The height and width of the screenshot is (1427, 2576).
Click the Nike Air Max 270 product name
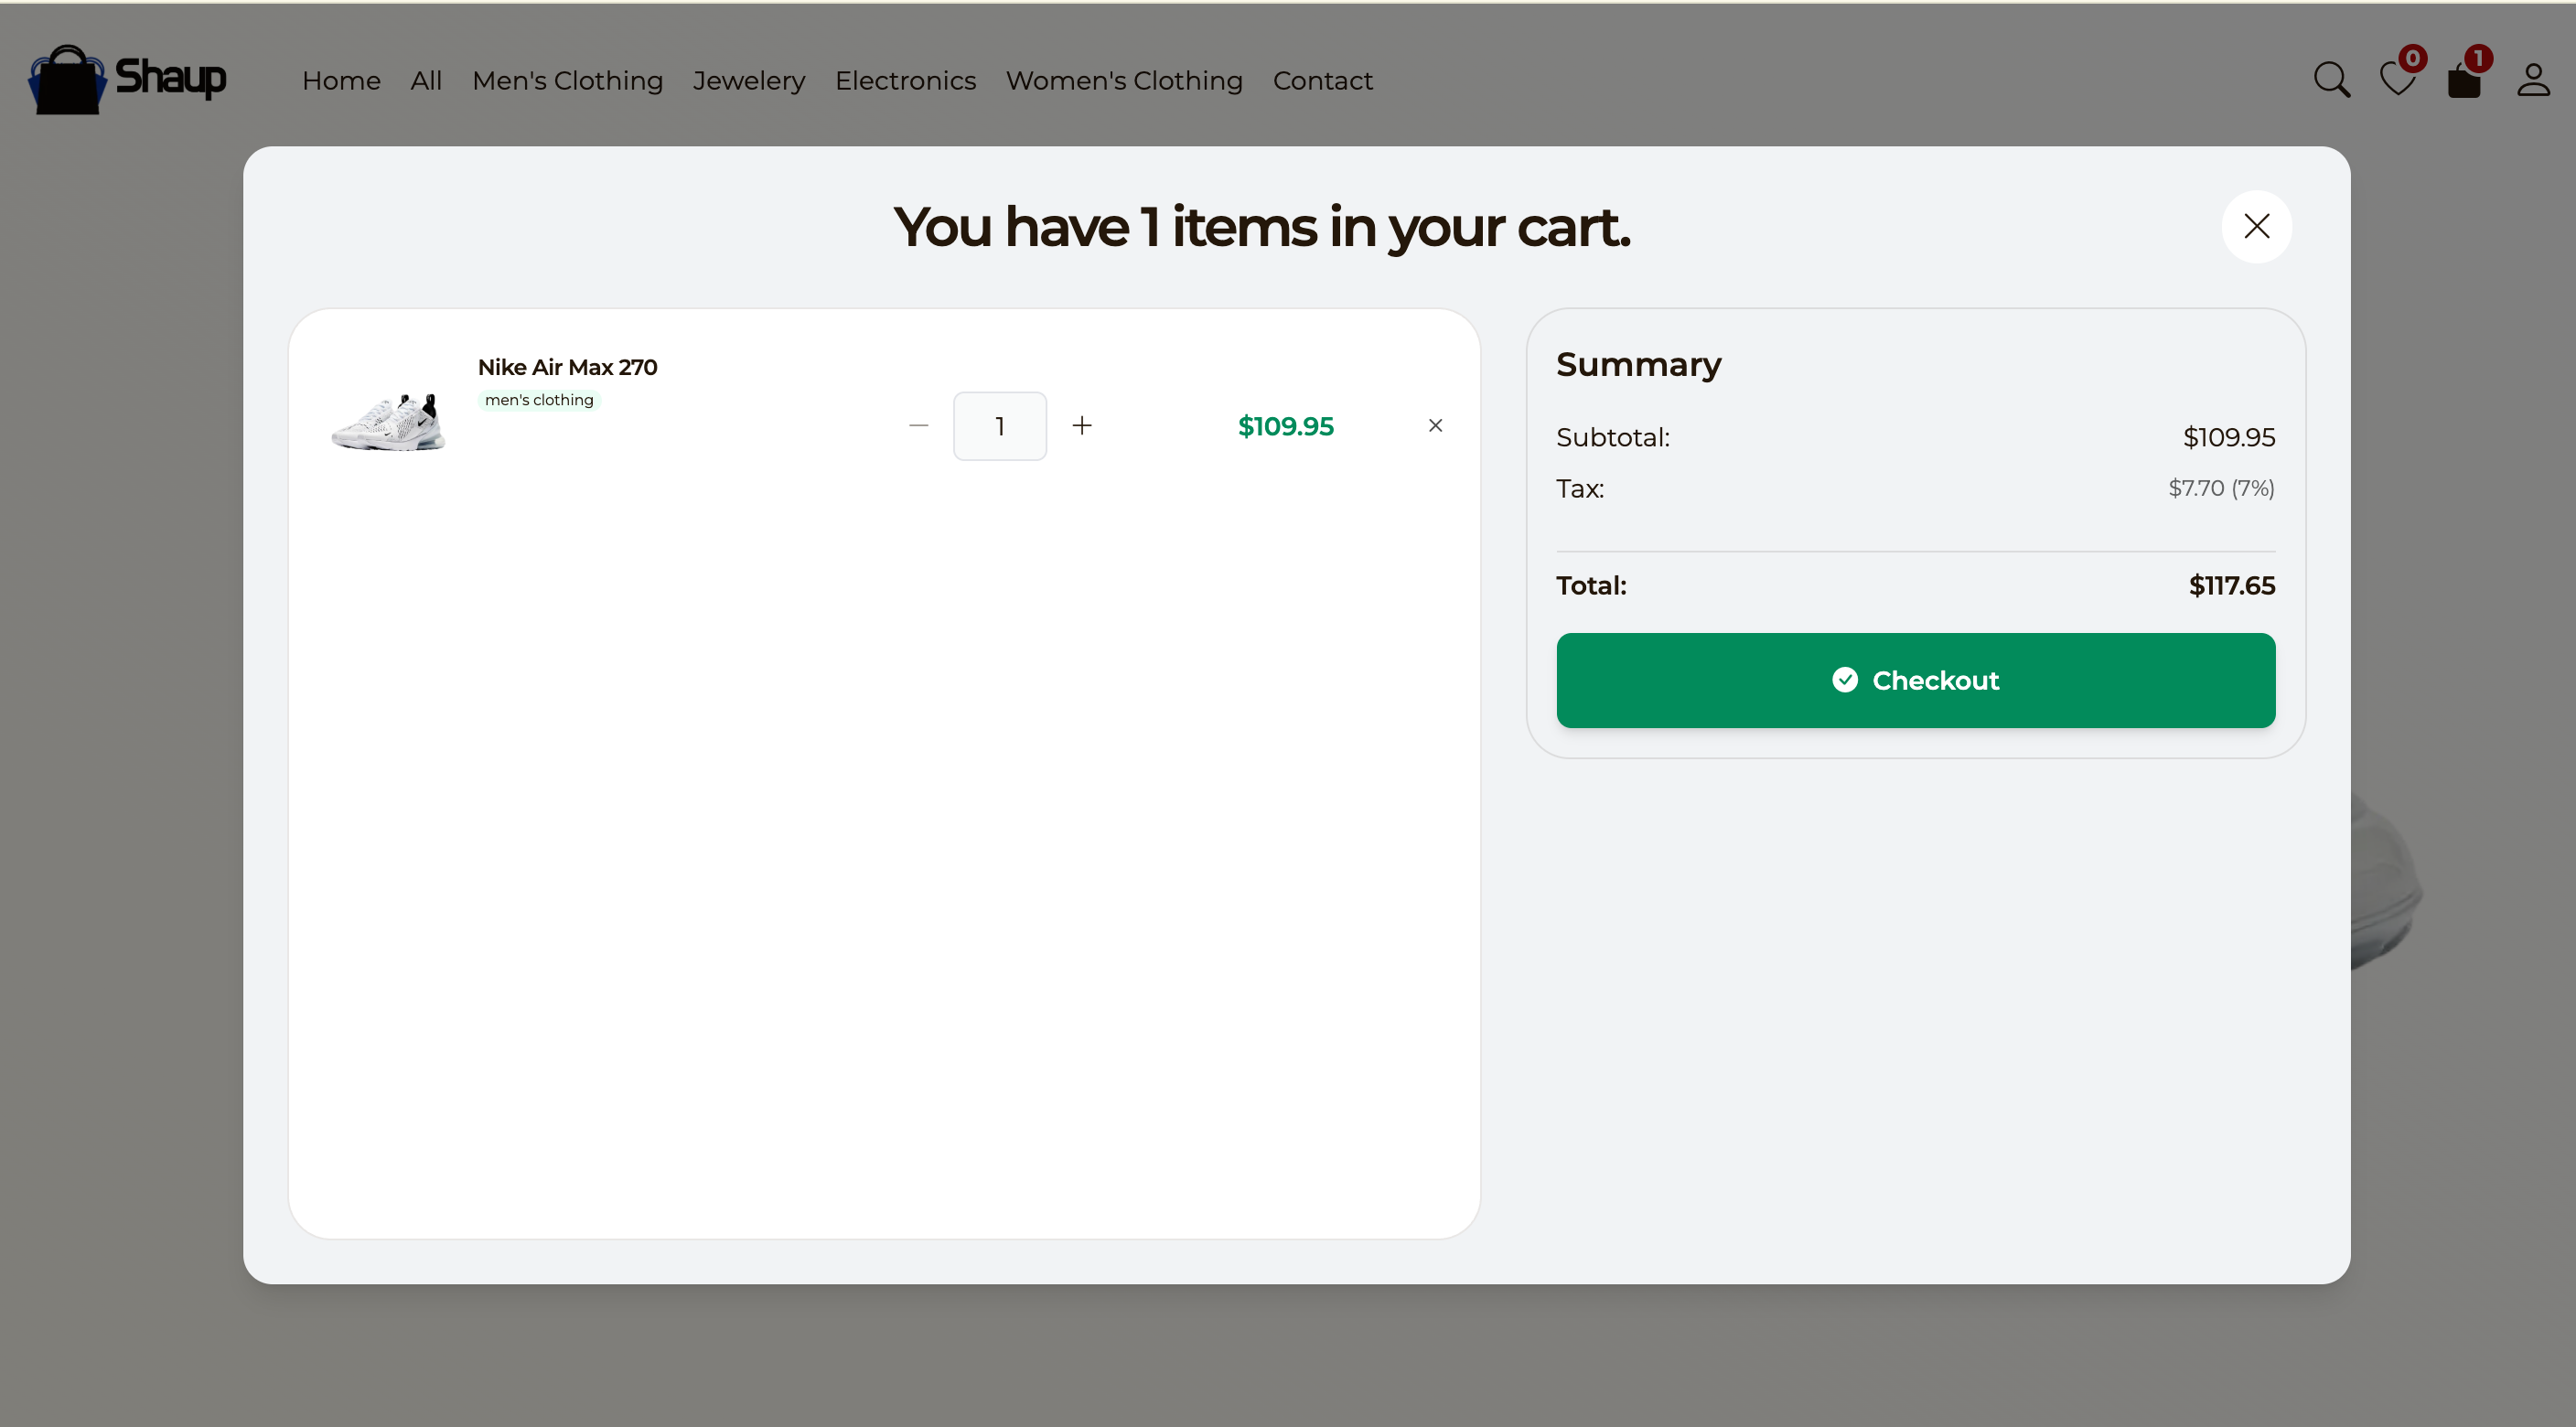click(567, 367)
